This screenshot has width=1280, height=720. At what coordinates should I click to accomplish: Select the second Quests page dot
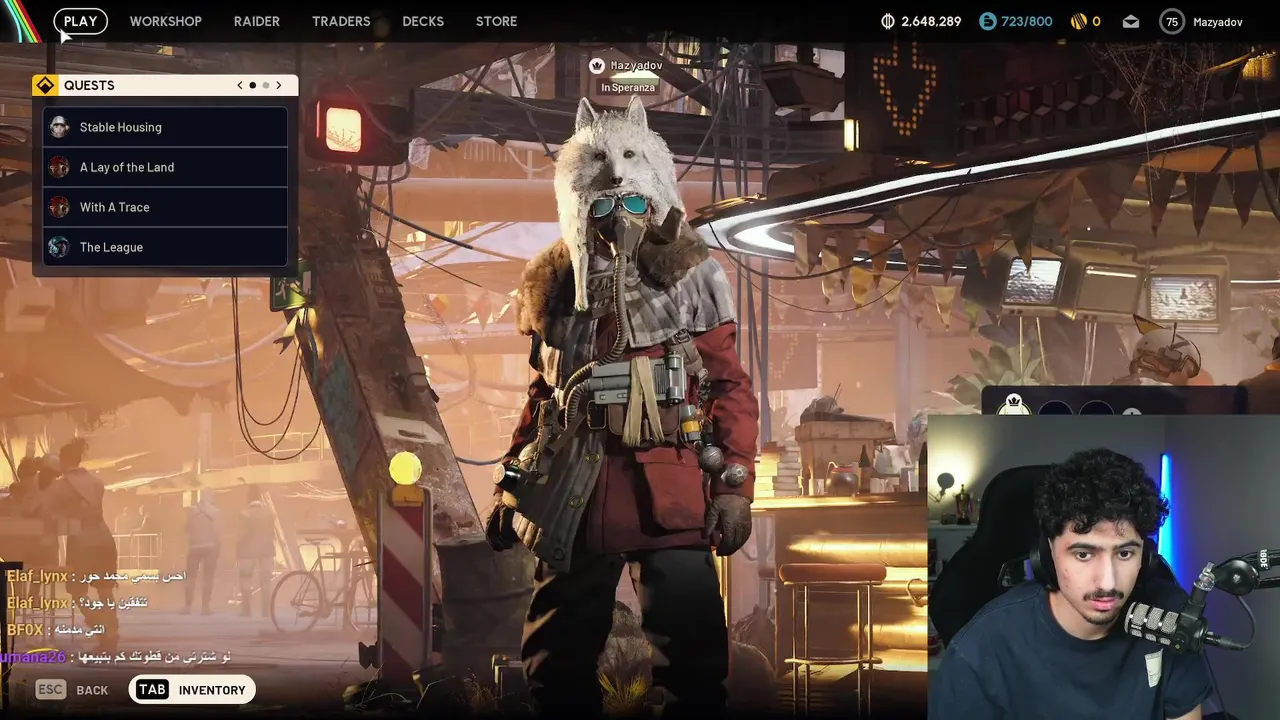(265, 85)
